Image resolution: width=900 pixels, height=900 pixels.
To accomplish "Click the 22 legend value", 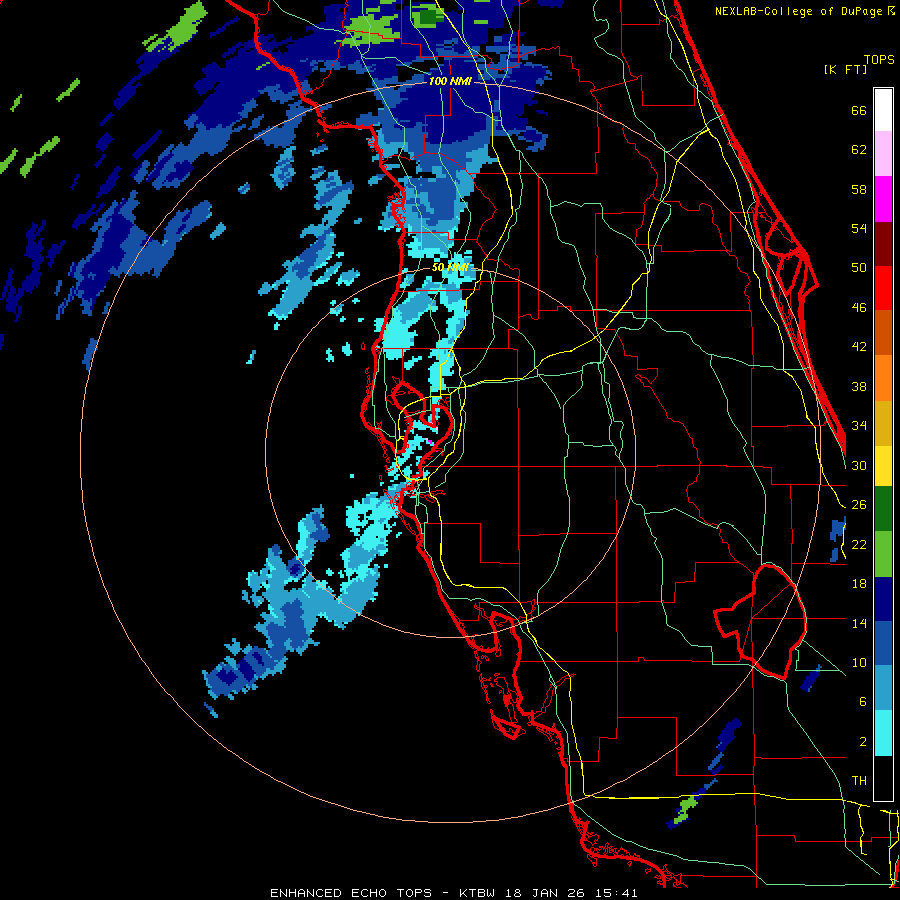I will (x=859, y=544).
